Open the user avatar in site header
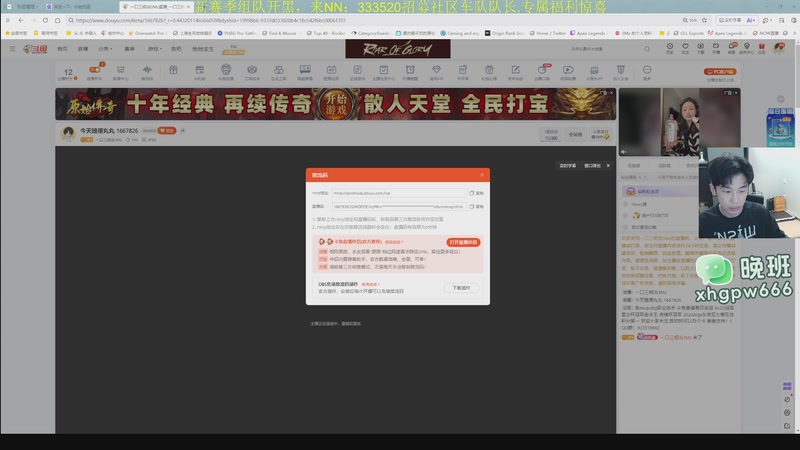The height and width of the screenshot is (450, 800). (779, 48)
